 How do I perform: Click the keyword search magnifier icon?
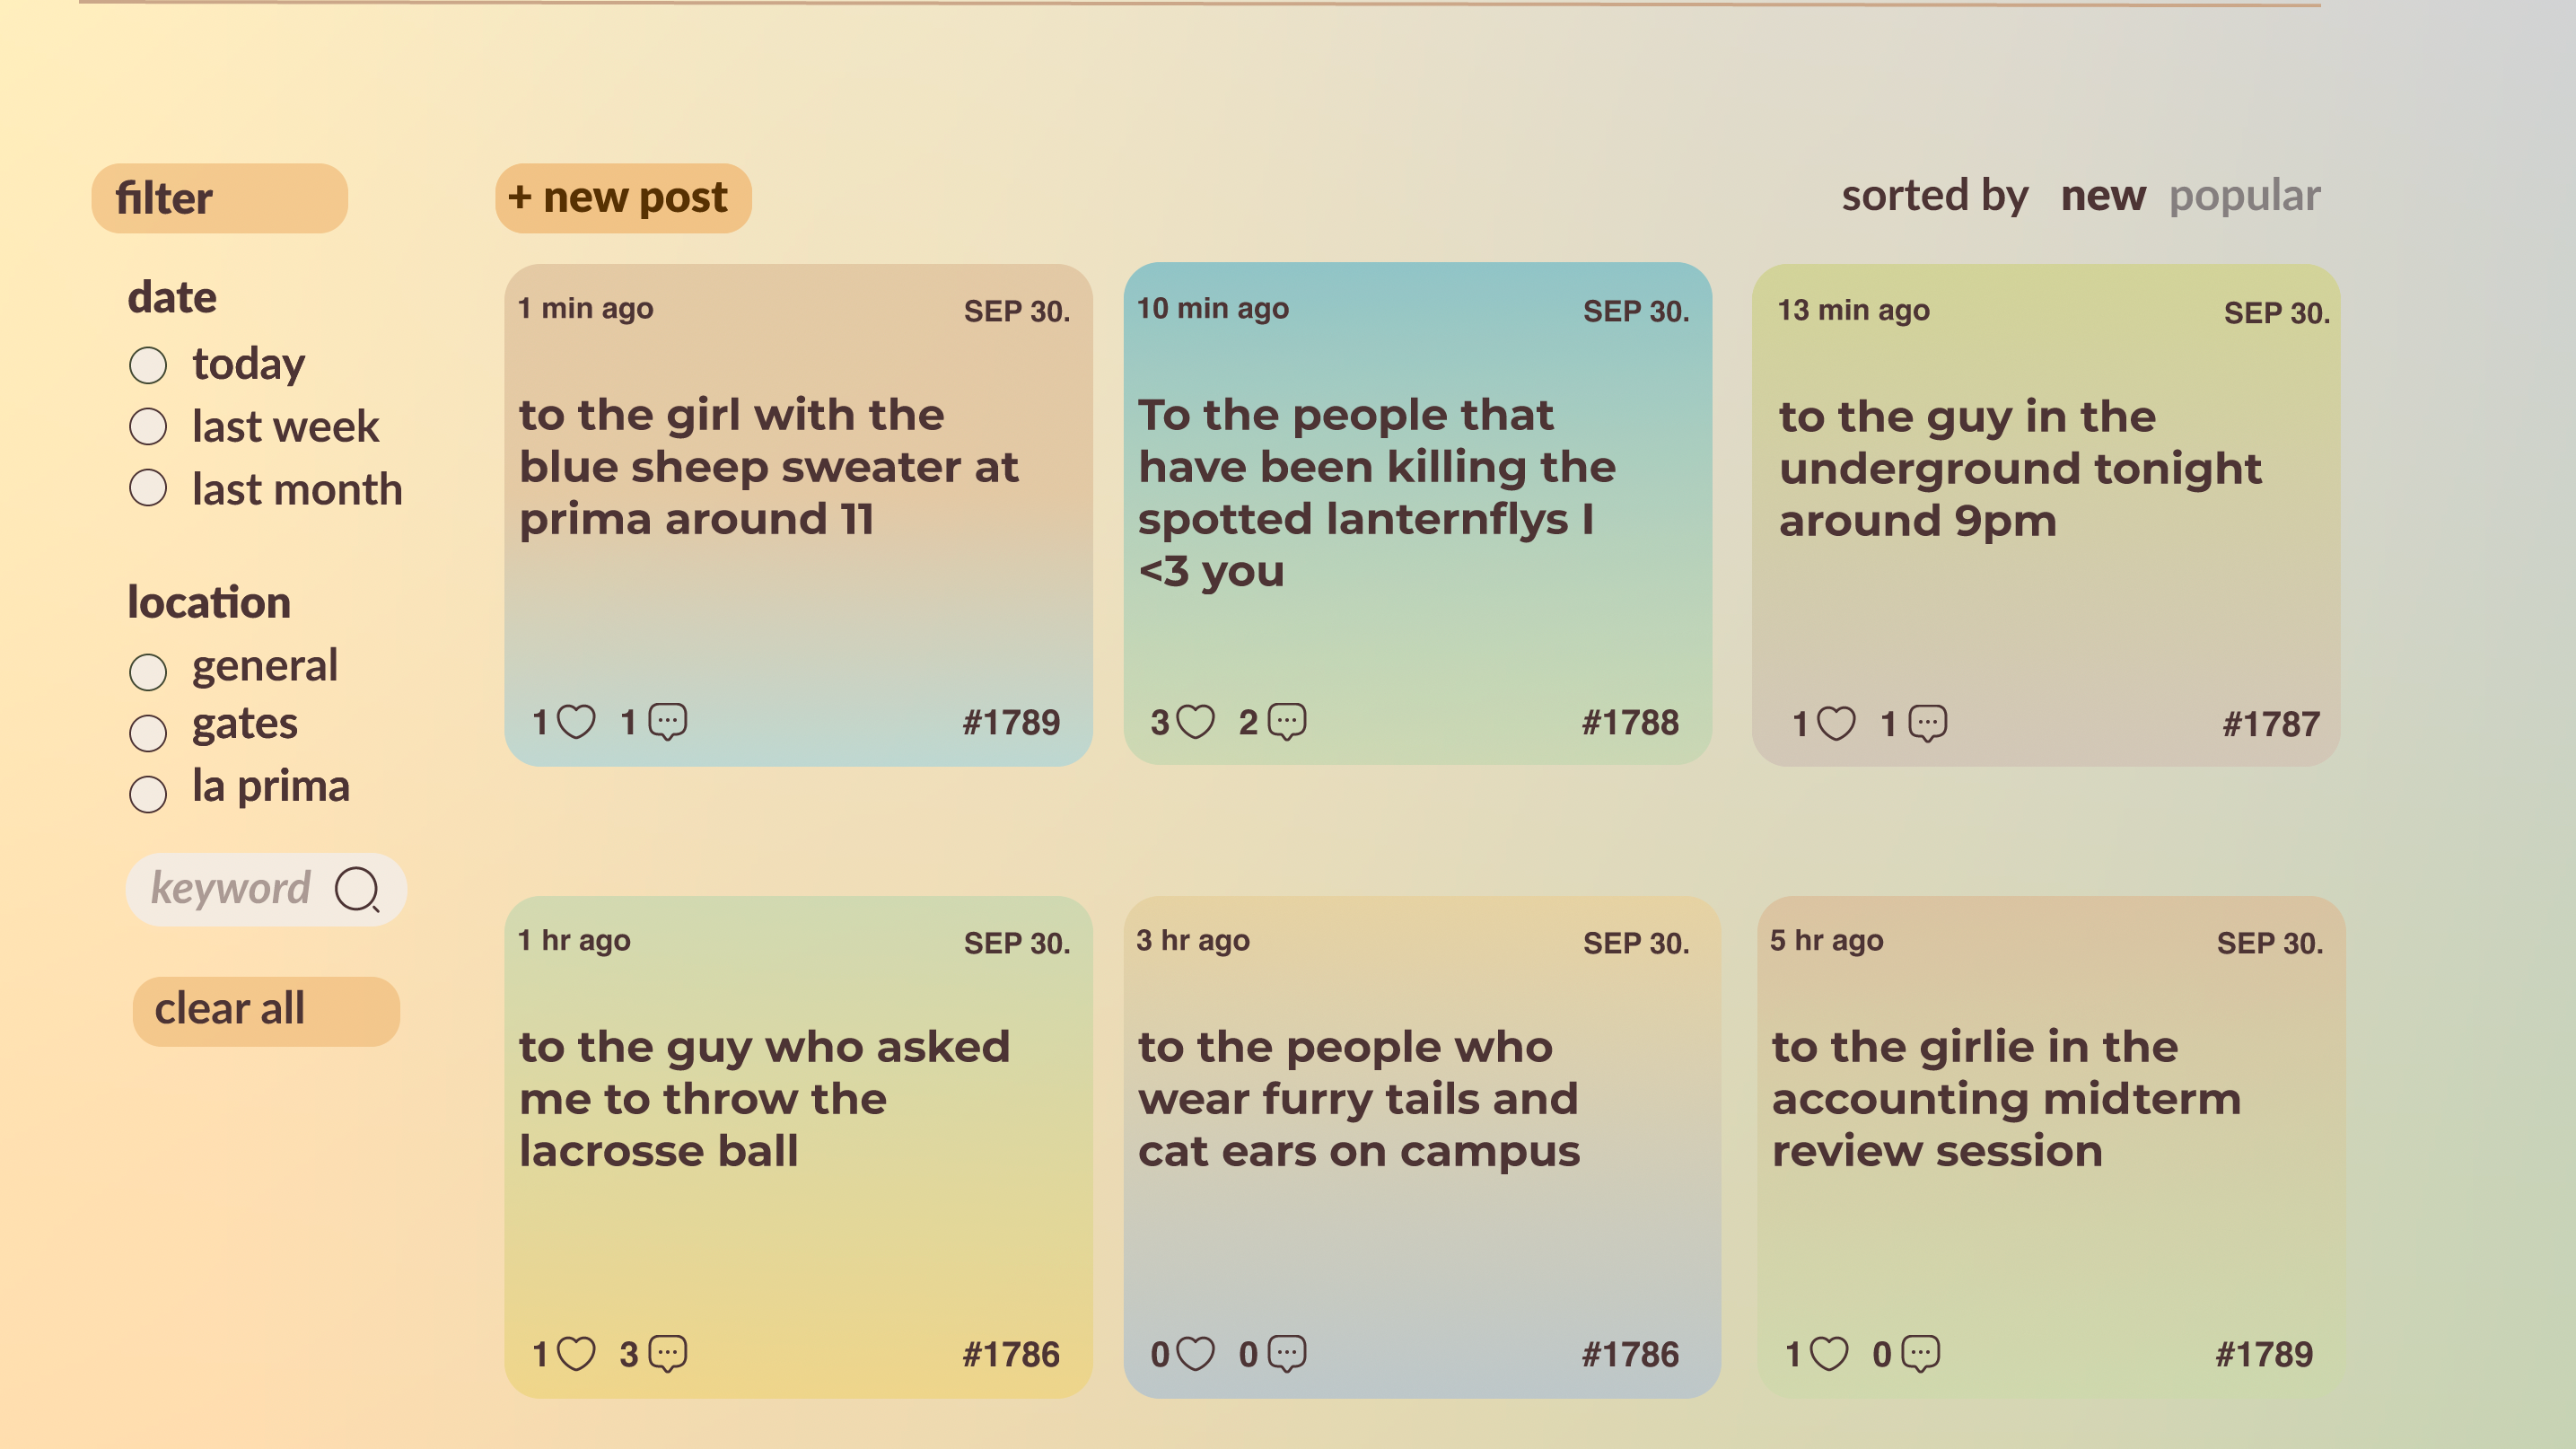click(357, 888)
